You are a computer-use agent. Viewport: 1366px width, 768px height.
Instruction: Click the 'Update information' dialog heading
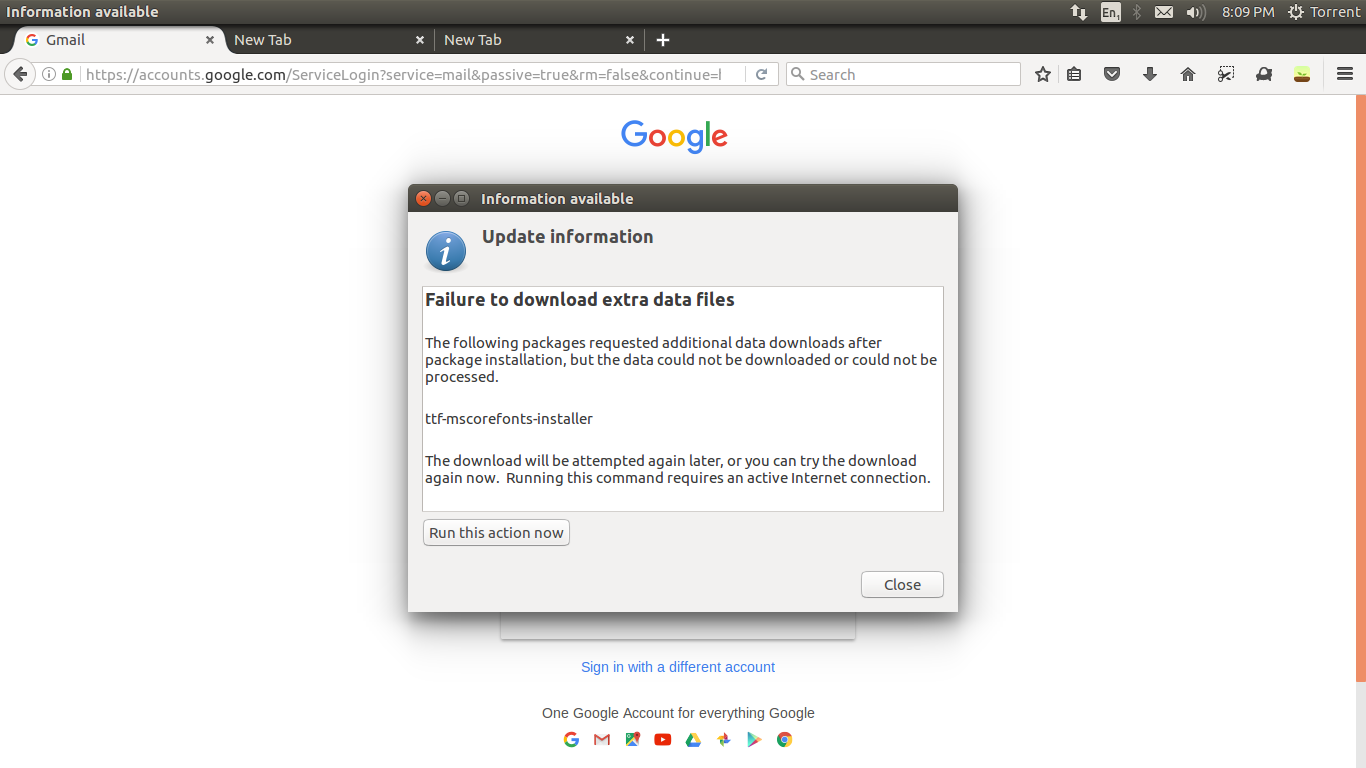coord(568,237)
